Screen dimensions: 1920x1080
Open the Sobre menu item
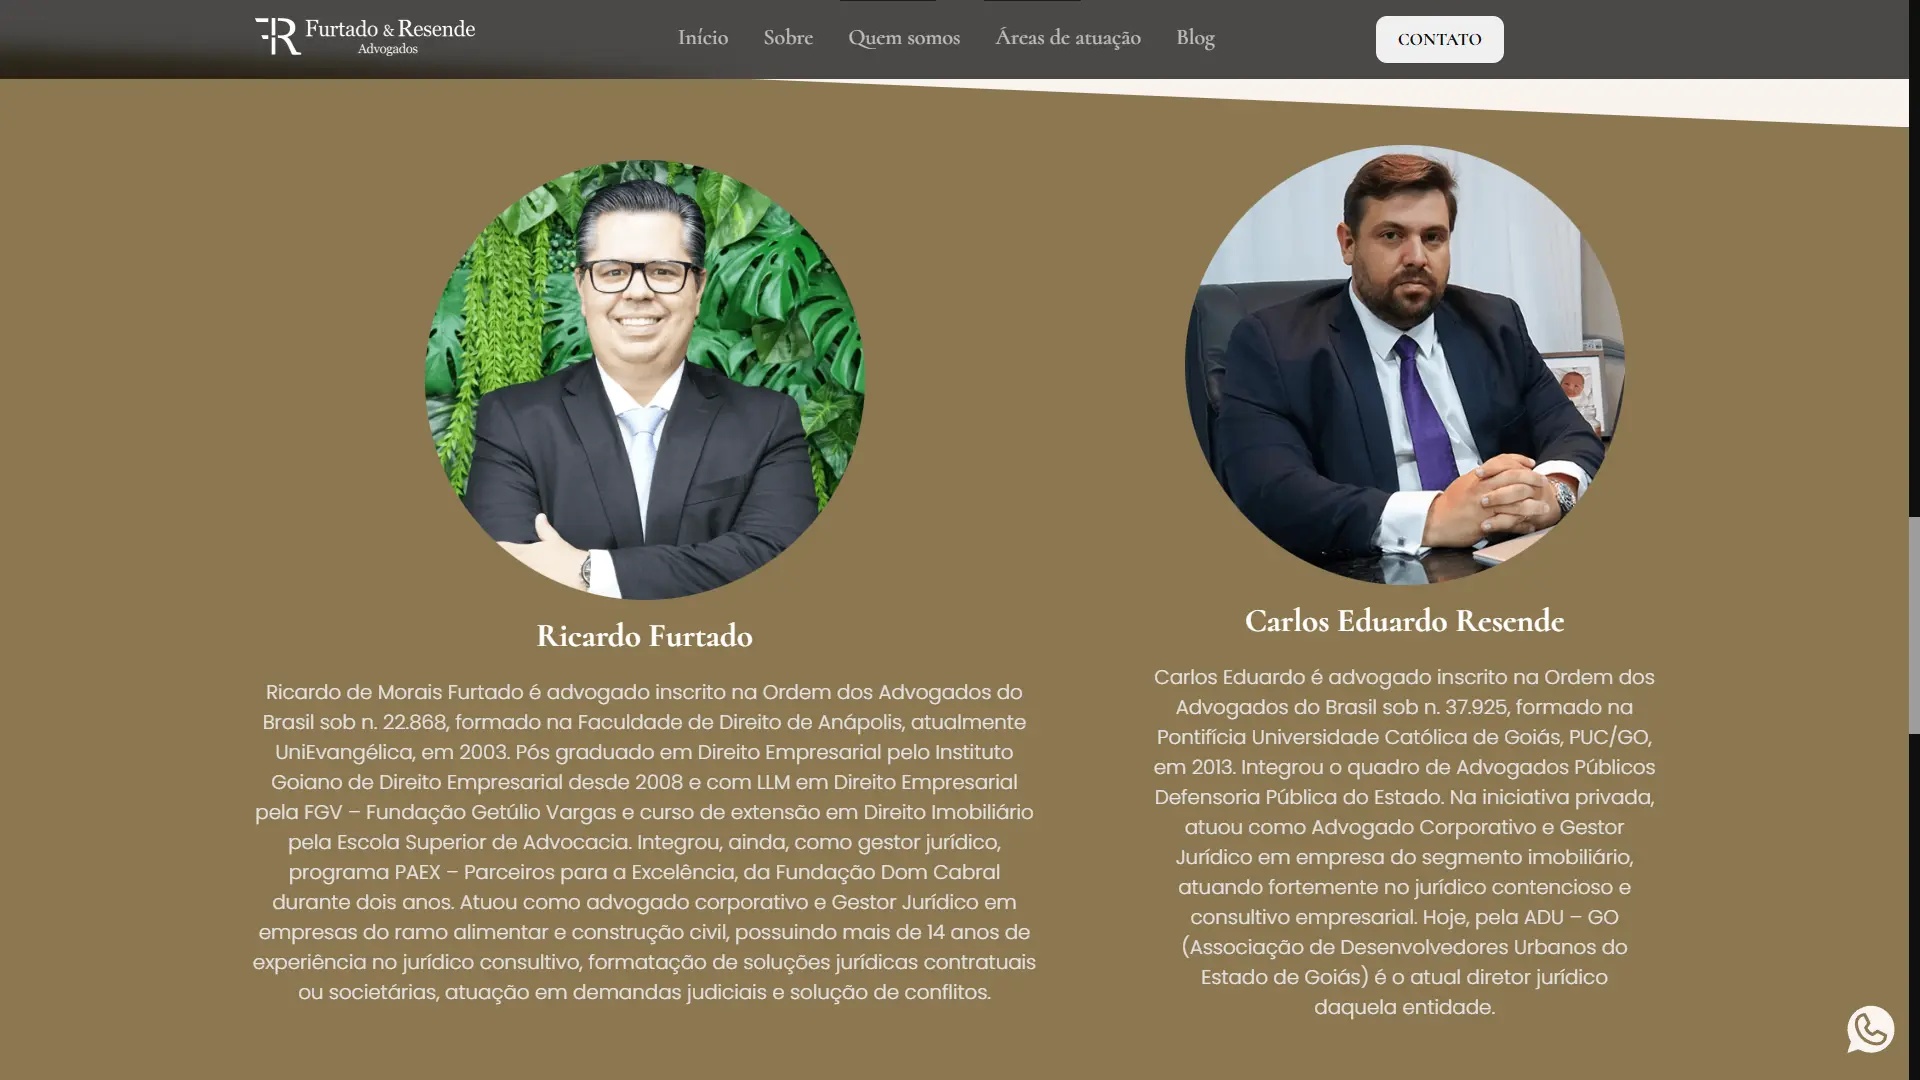[x=788, y=38]
